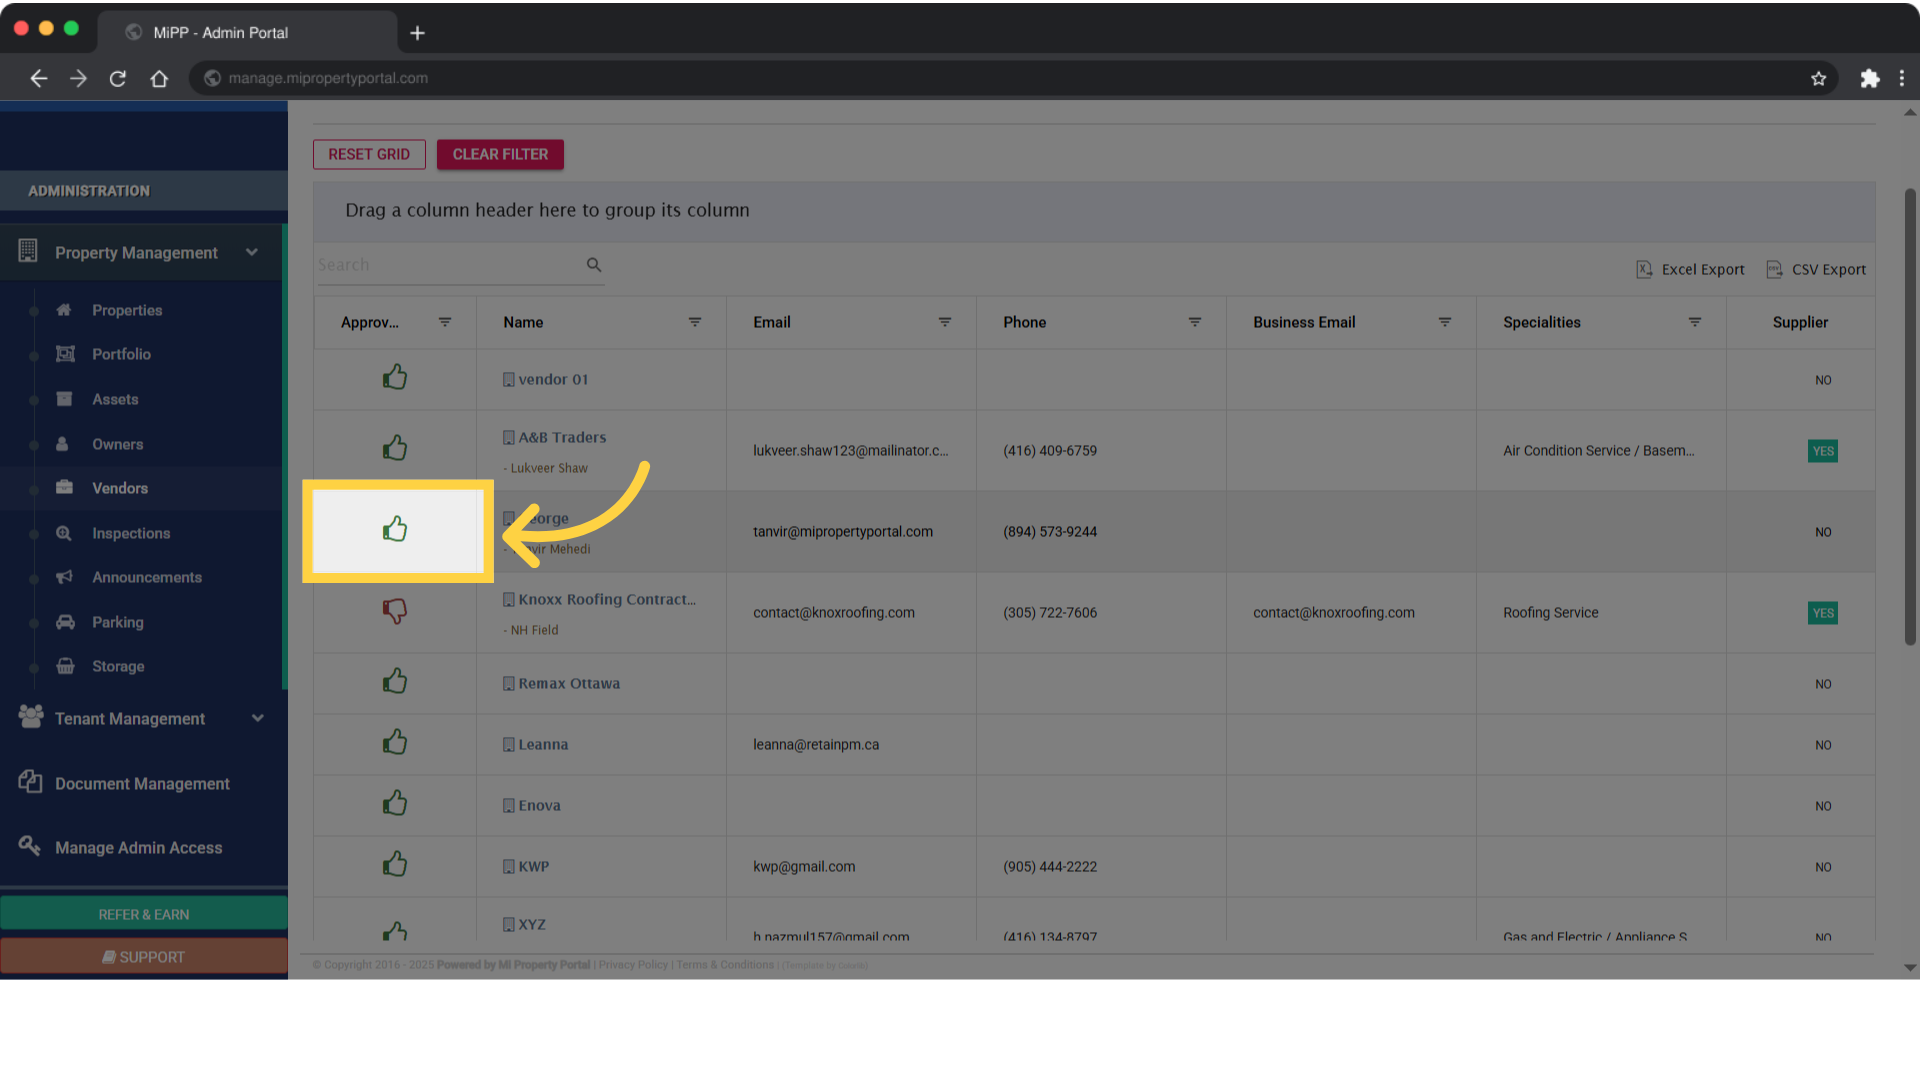Open Properties in the sidebar

pos(127,310)
